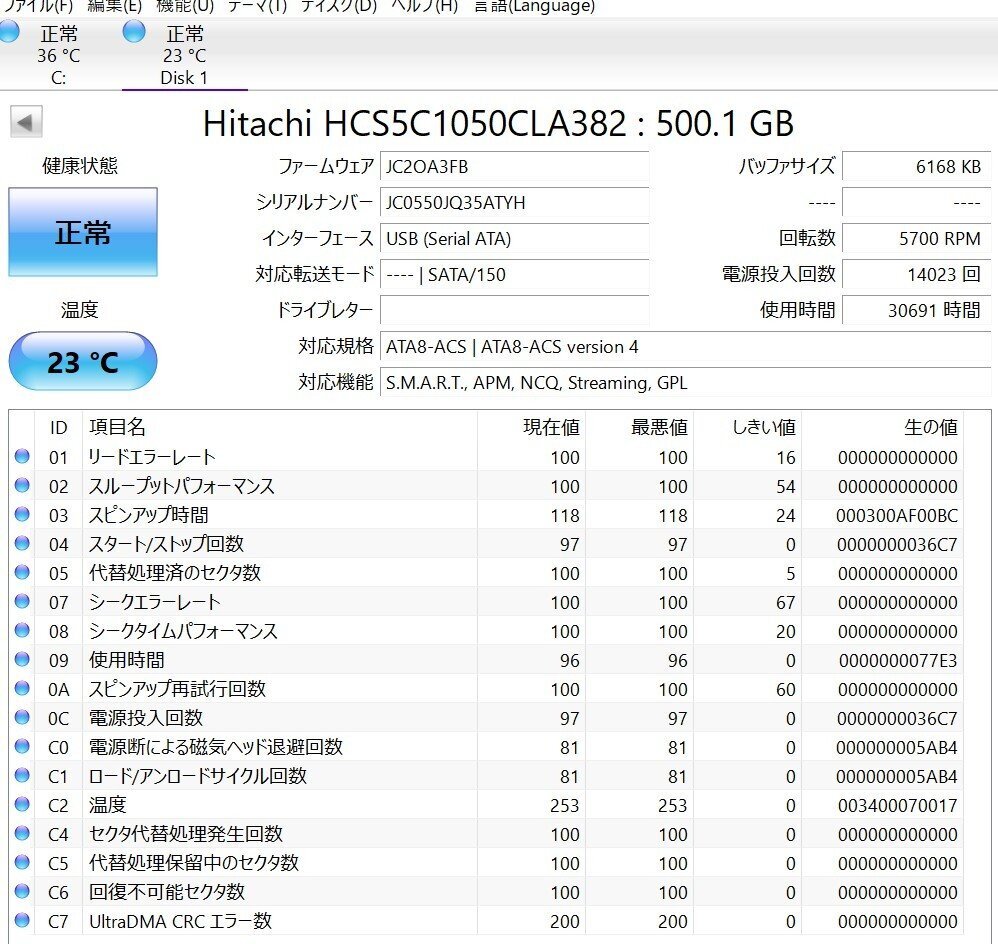Click status icon for 08 シークタイムパフォーマンス
The image size is (998, 944).
click(22, 630)
